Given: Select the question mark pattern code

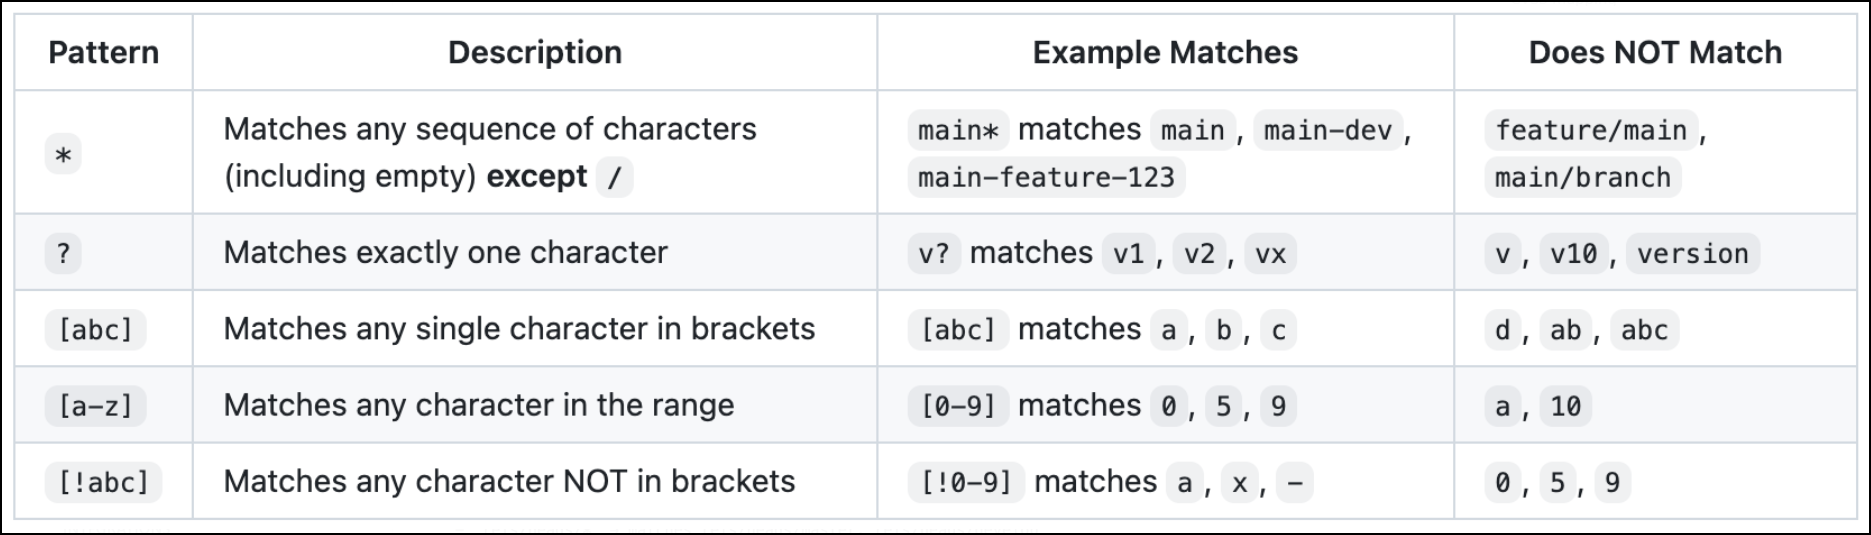Looking at the screenshot, I should click(x=63, y=253).
